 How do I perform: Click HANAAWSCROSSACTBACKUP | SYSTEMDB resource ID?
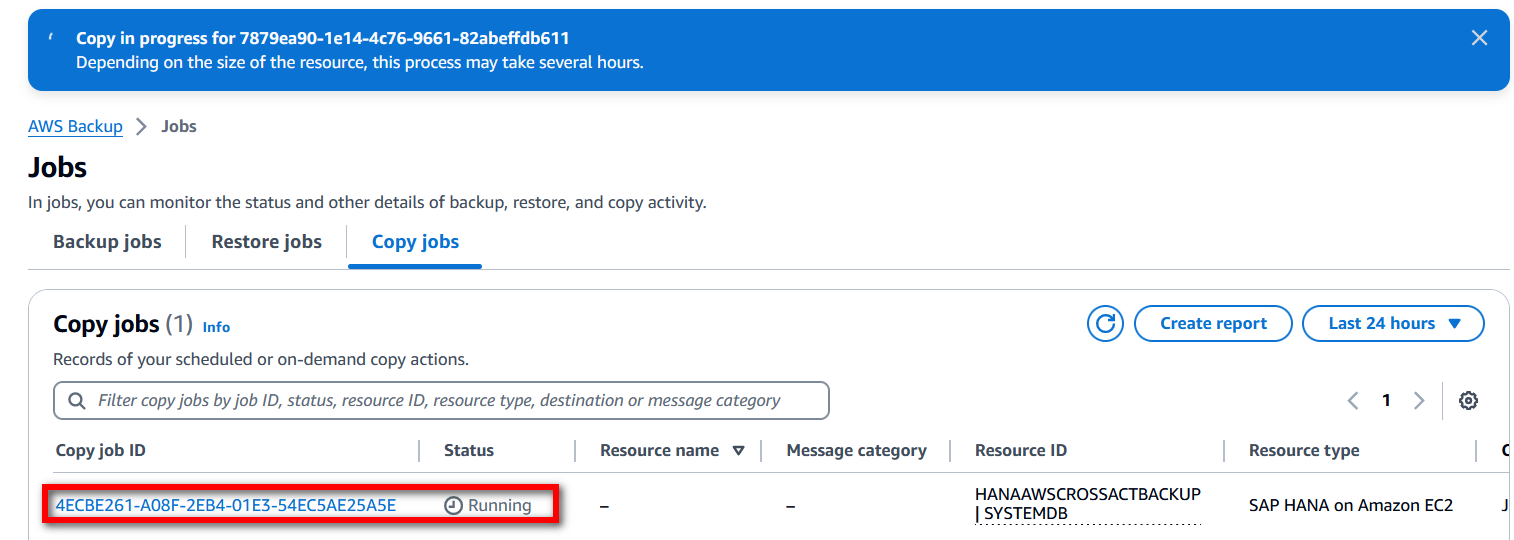(x=1088, y=504)
